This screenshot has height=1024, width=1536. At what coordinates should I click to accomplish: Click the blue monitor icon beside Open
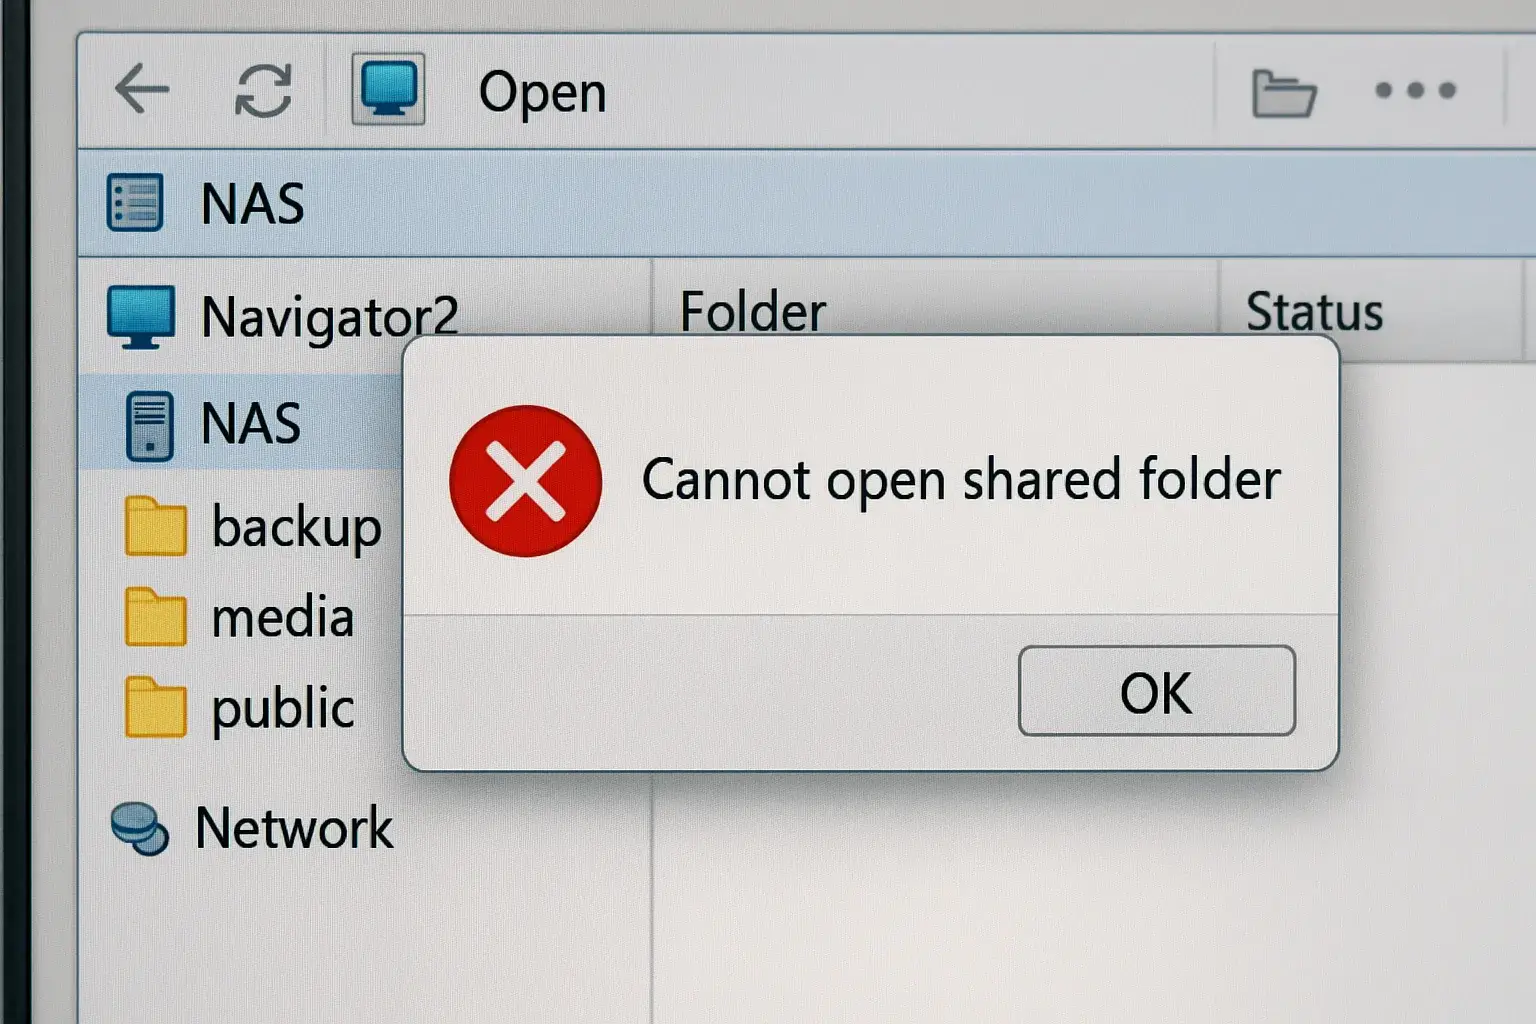point(388,89)
